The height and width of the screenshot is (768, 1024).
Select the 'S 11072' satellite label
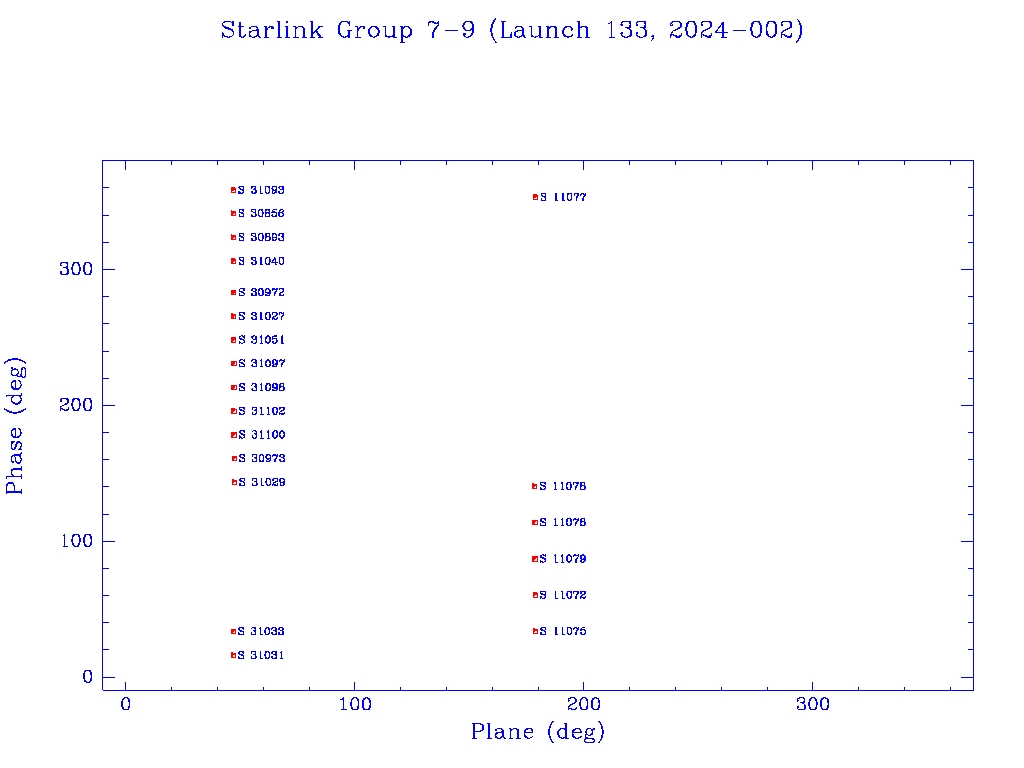click(563, 596)
